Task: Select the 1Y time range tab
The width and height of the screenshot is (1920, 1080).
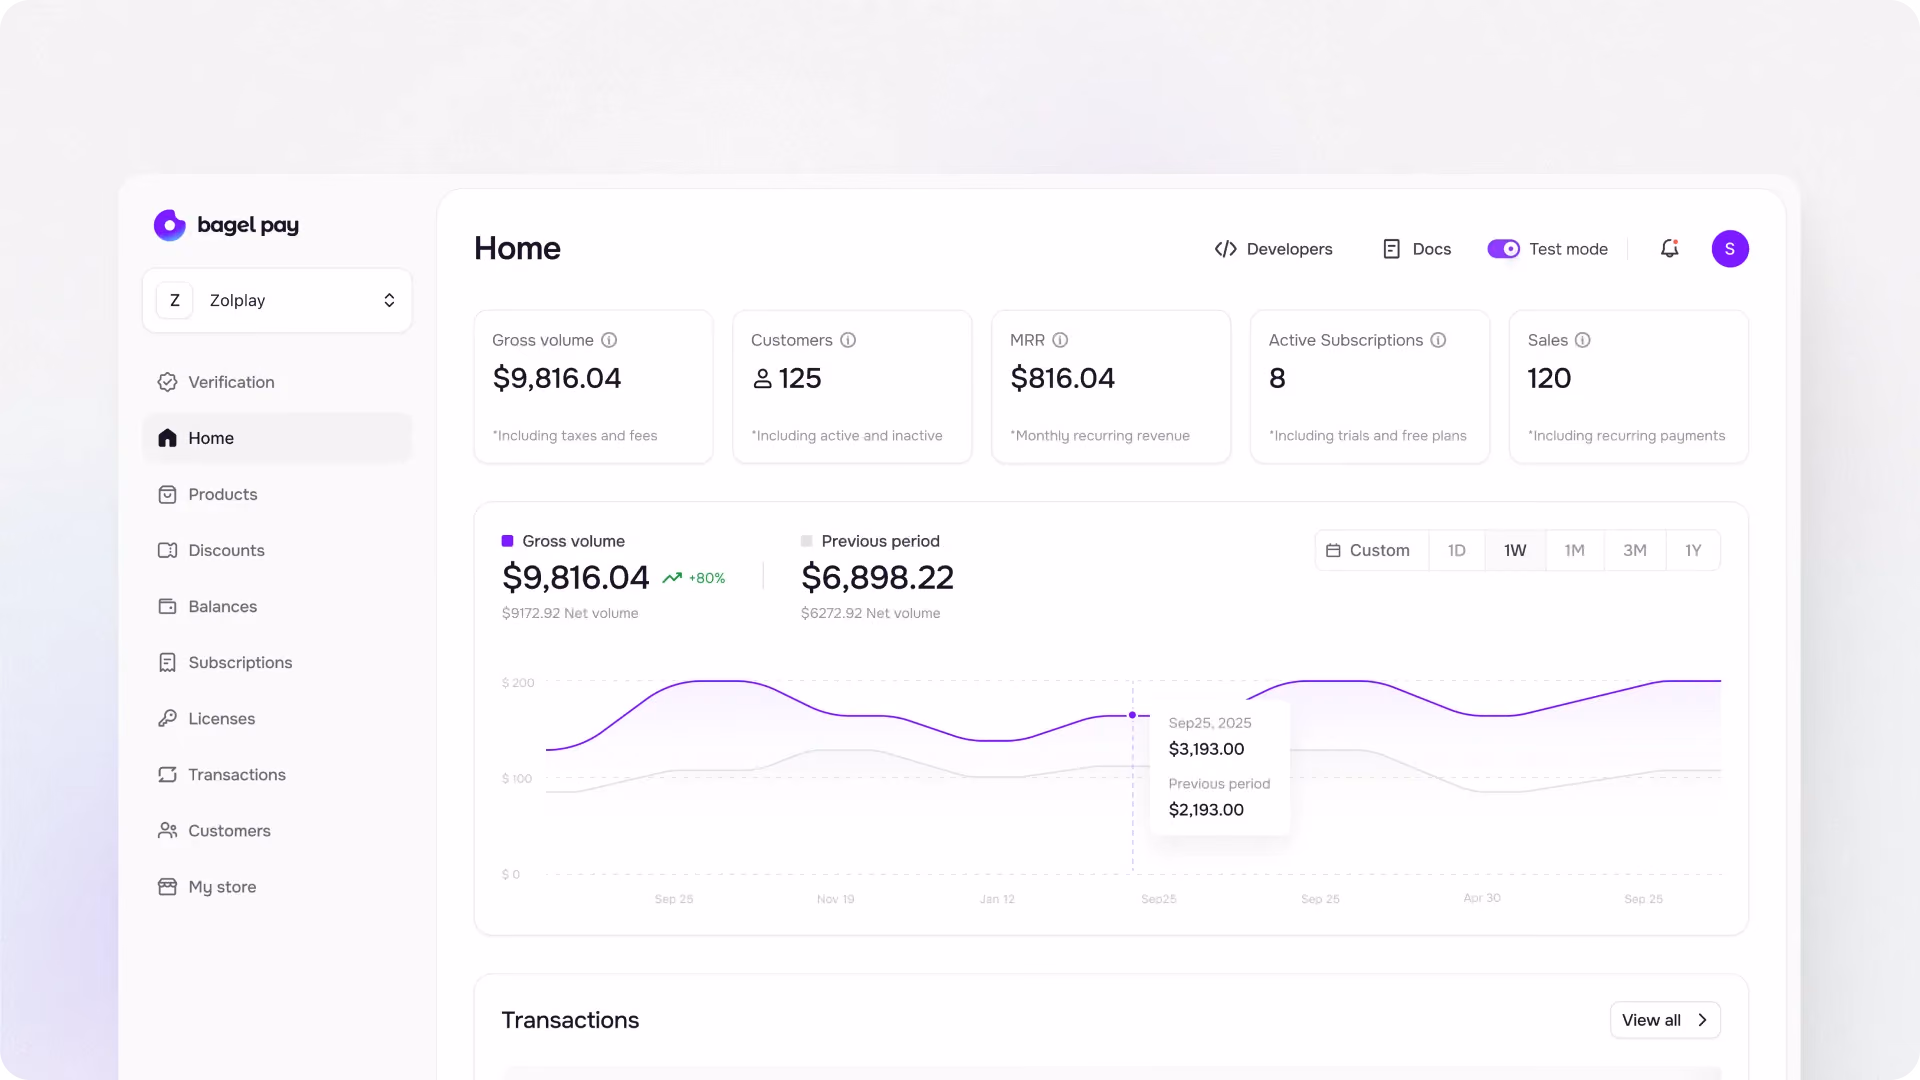Action: (x=1692, y=550)
